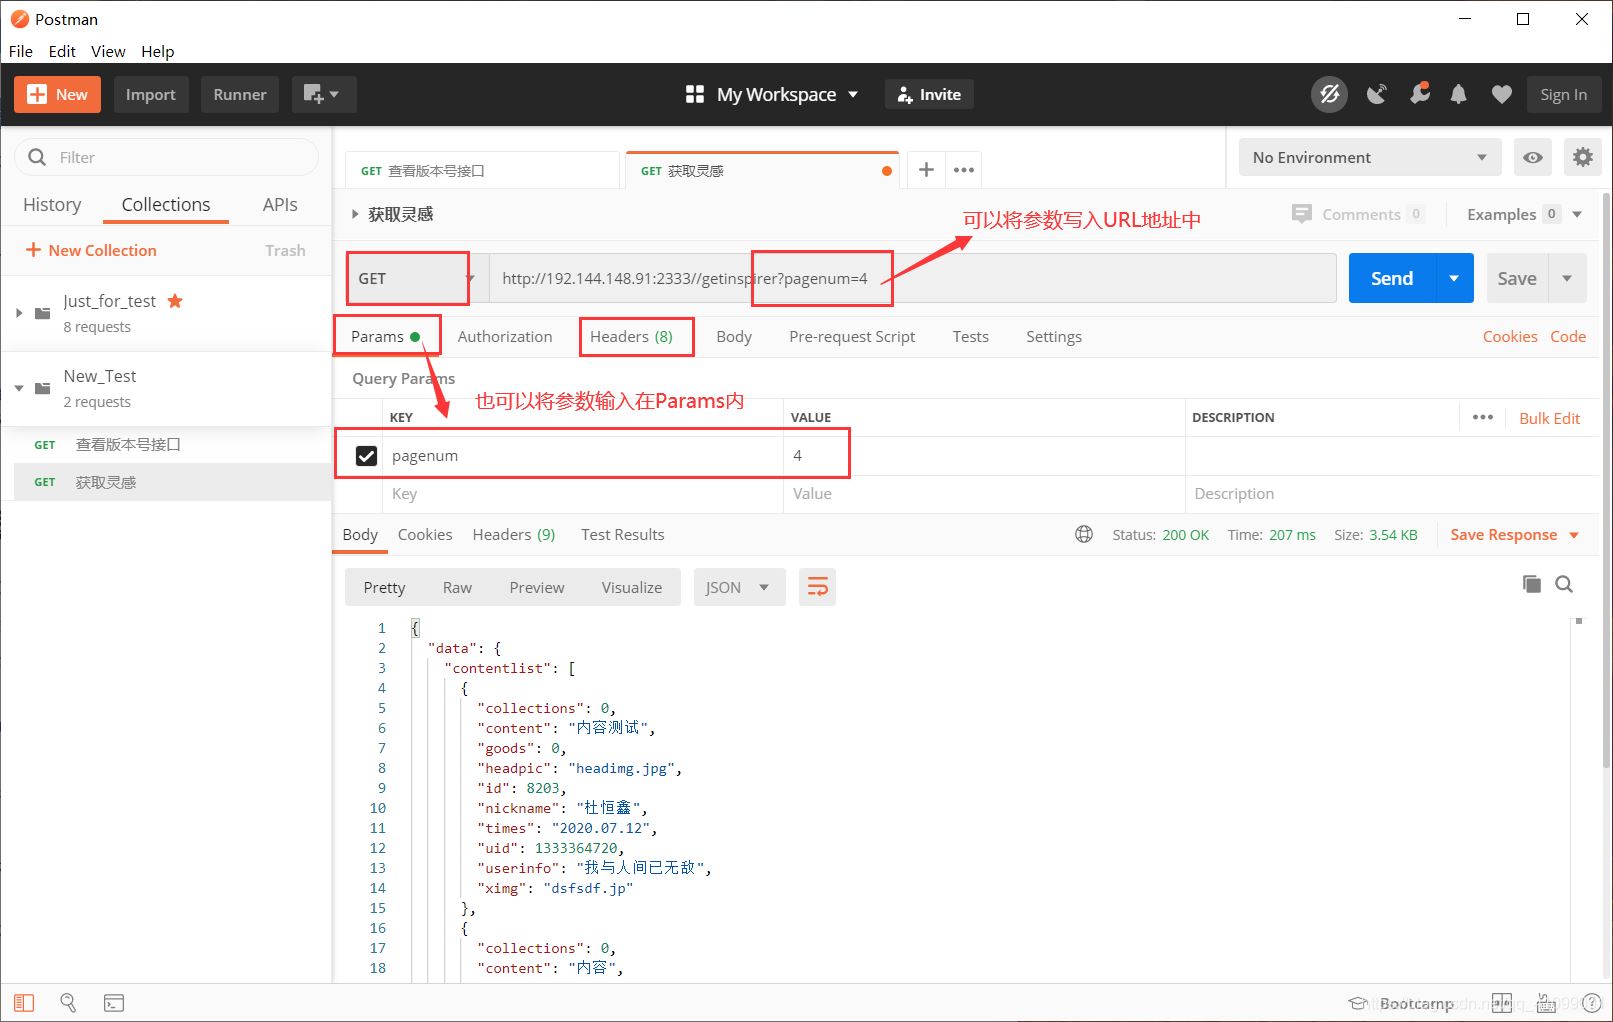This screenshot has height=1022, width=1613.
Task: Open the Help menu
Action: pyautogui.click(x=157, y=51)
